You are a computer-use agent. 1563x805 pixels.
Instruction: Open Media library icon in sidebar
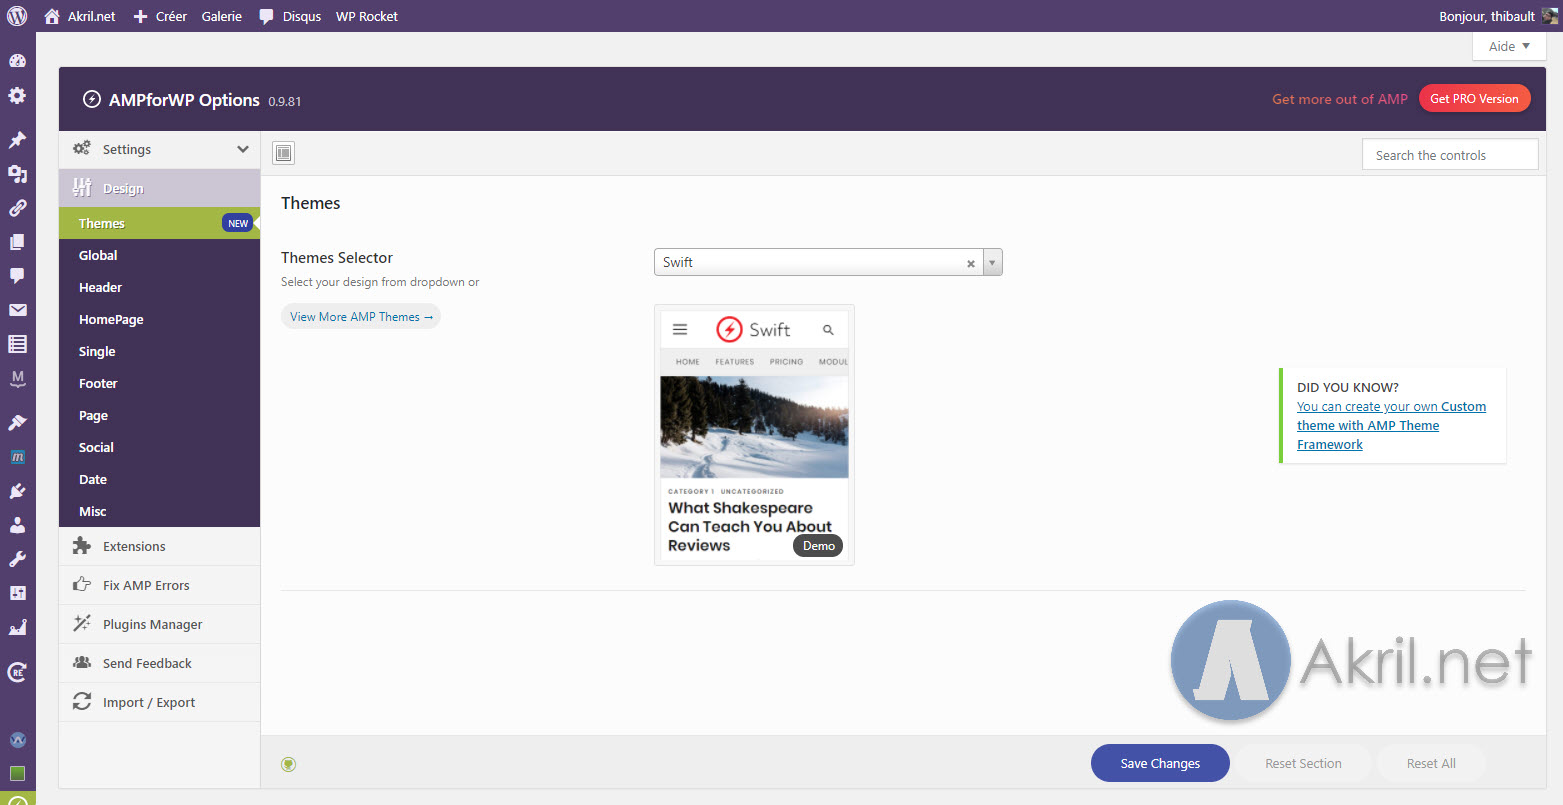coord(17,174)
